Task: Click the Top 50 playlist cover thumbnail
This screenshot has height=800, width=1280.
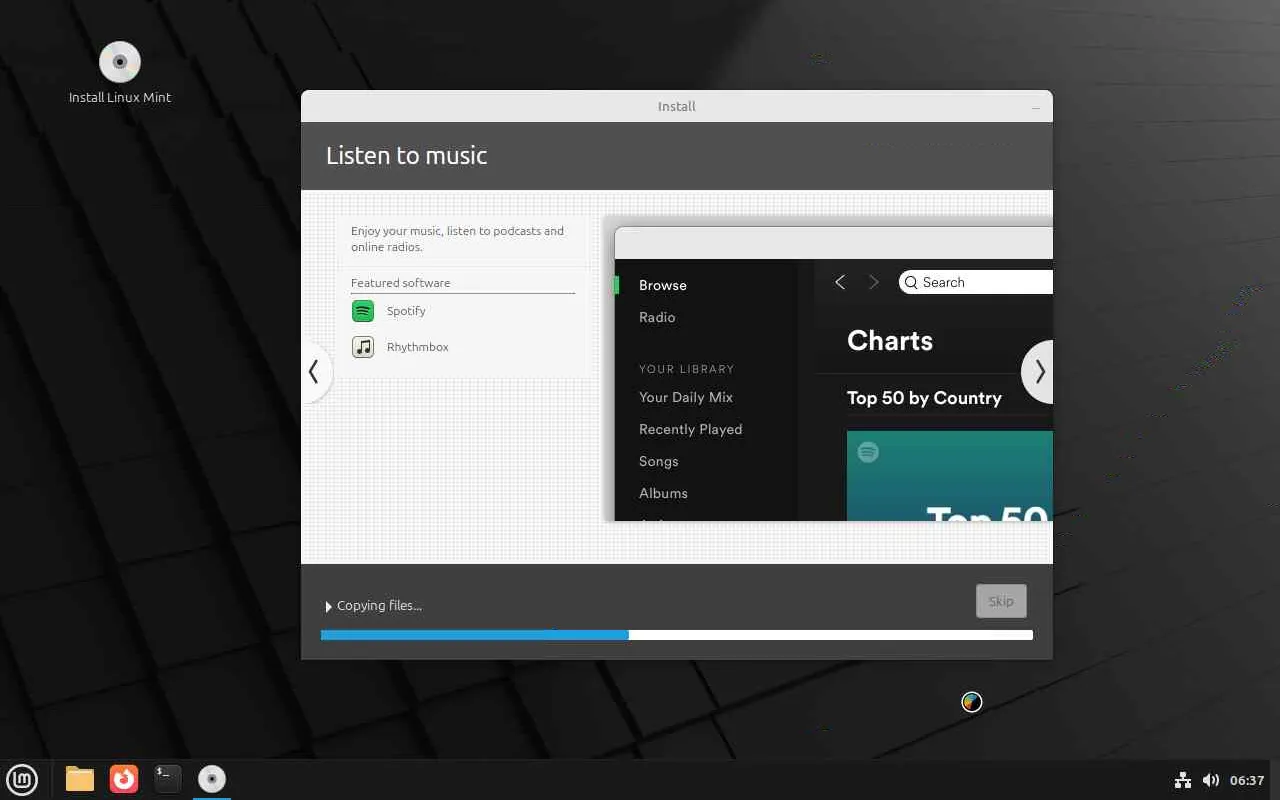Action: click(950, 476)
